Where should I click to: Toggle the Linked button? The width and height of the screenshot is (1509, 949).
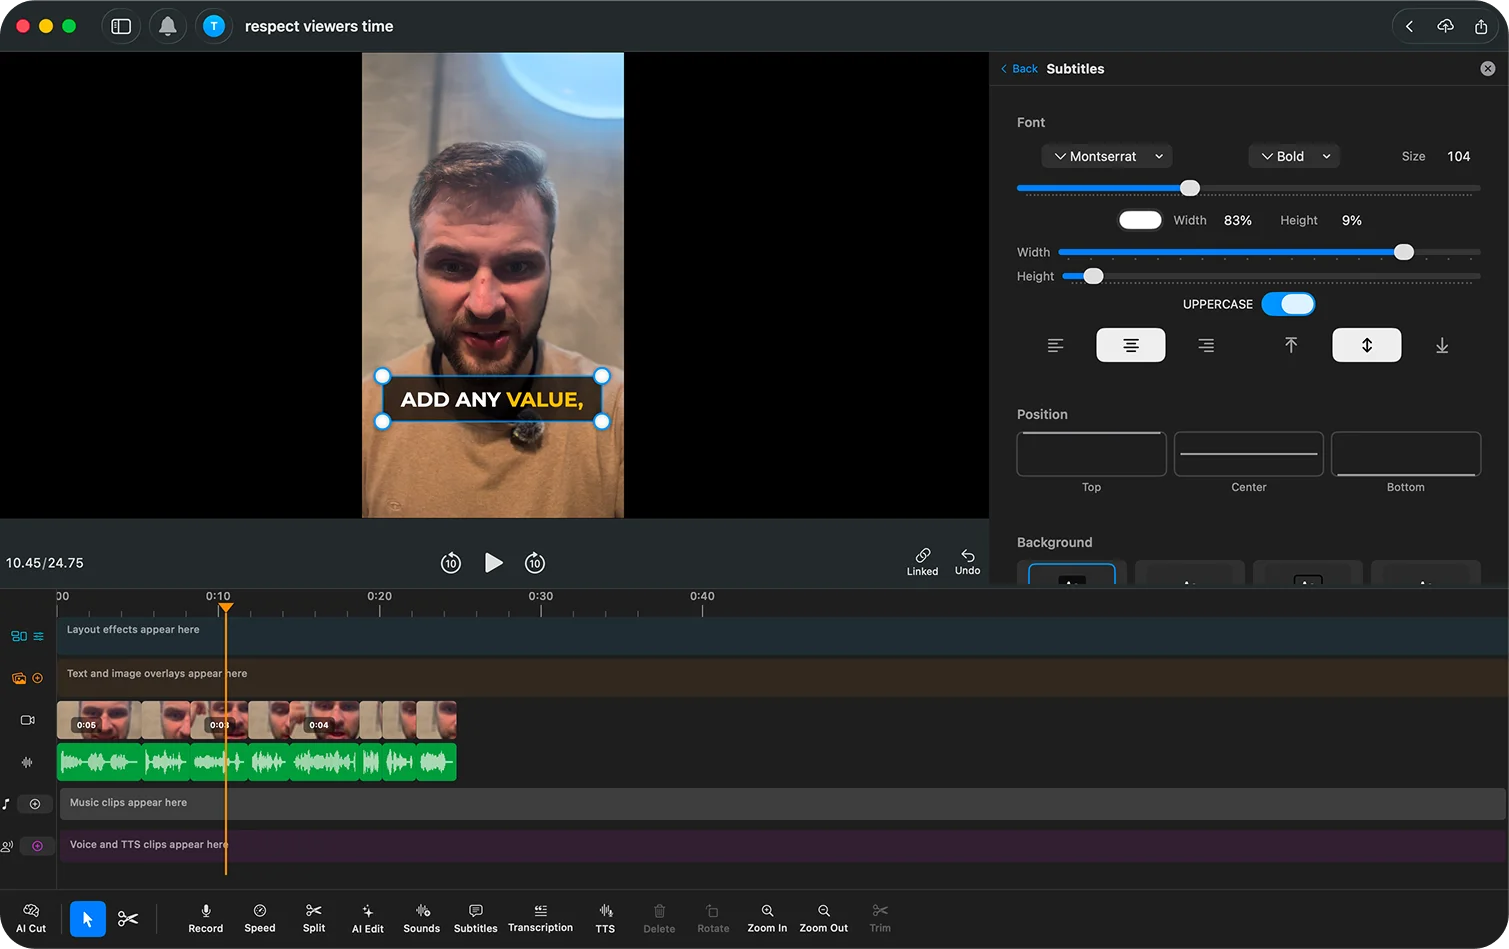922,562
